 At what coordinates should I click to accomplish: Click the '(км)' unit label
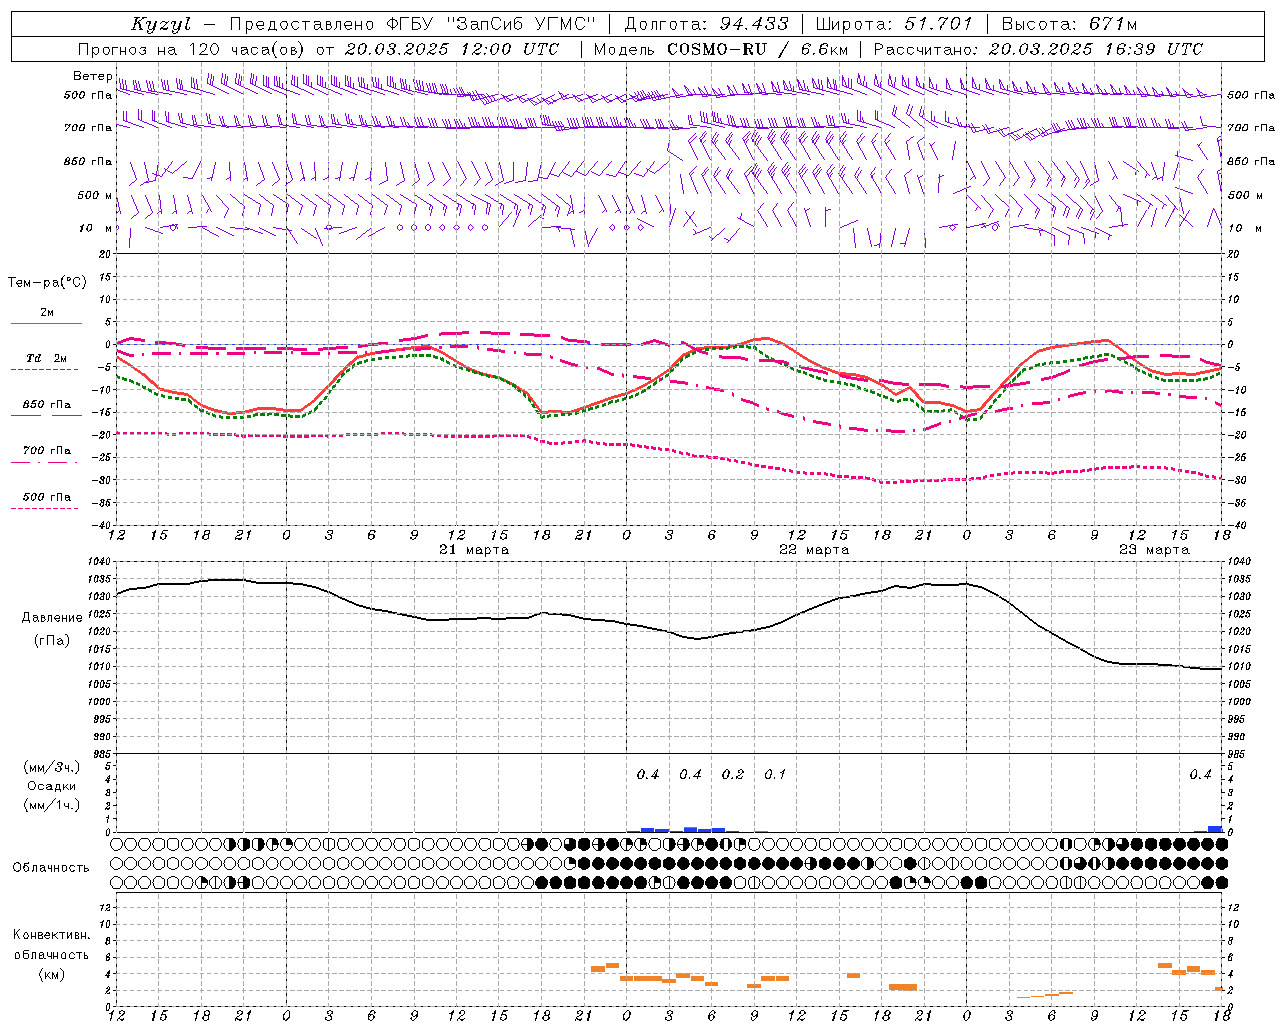pos(52,974)
